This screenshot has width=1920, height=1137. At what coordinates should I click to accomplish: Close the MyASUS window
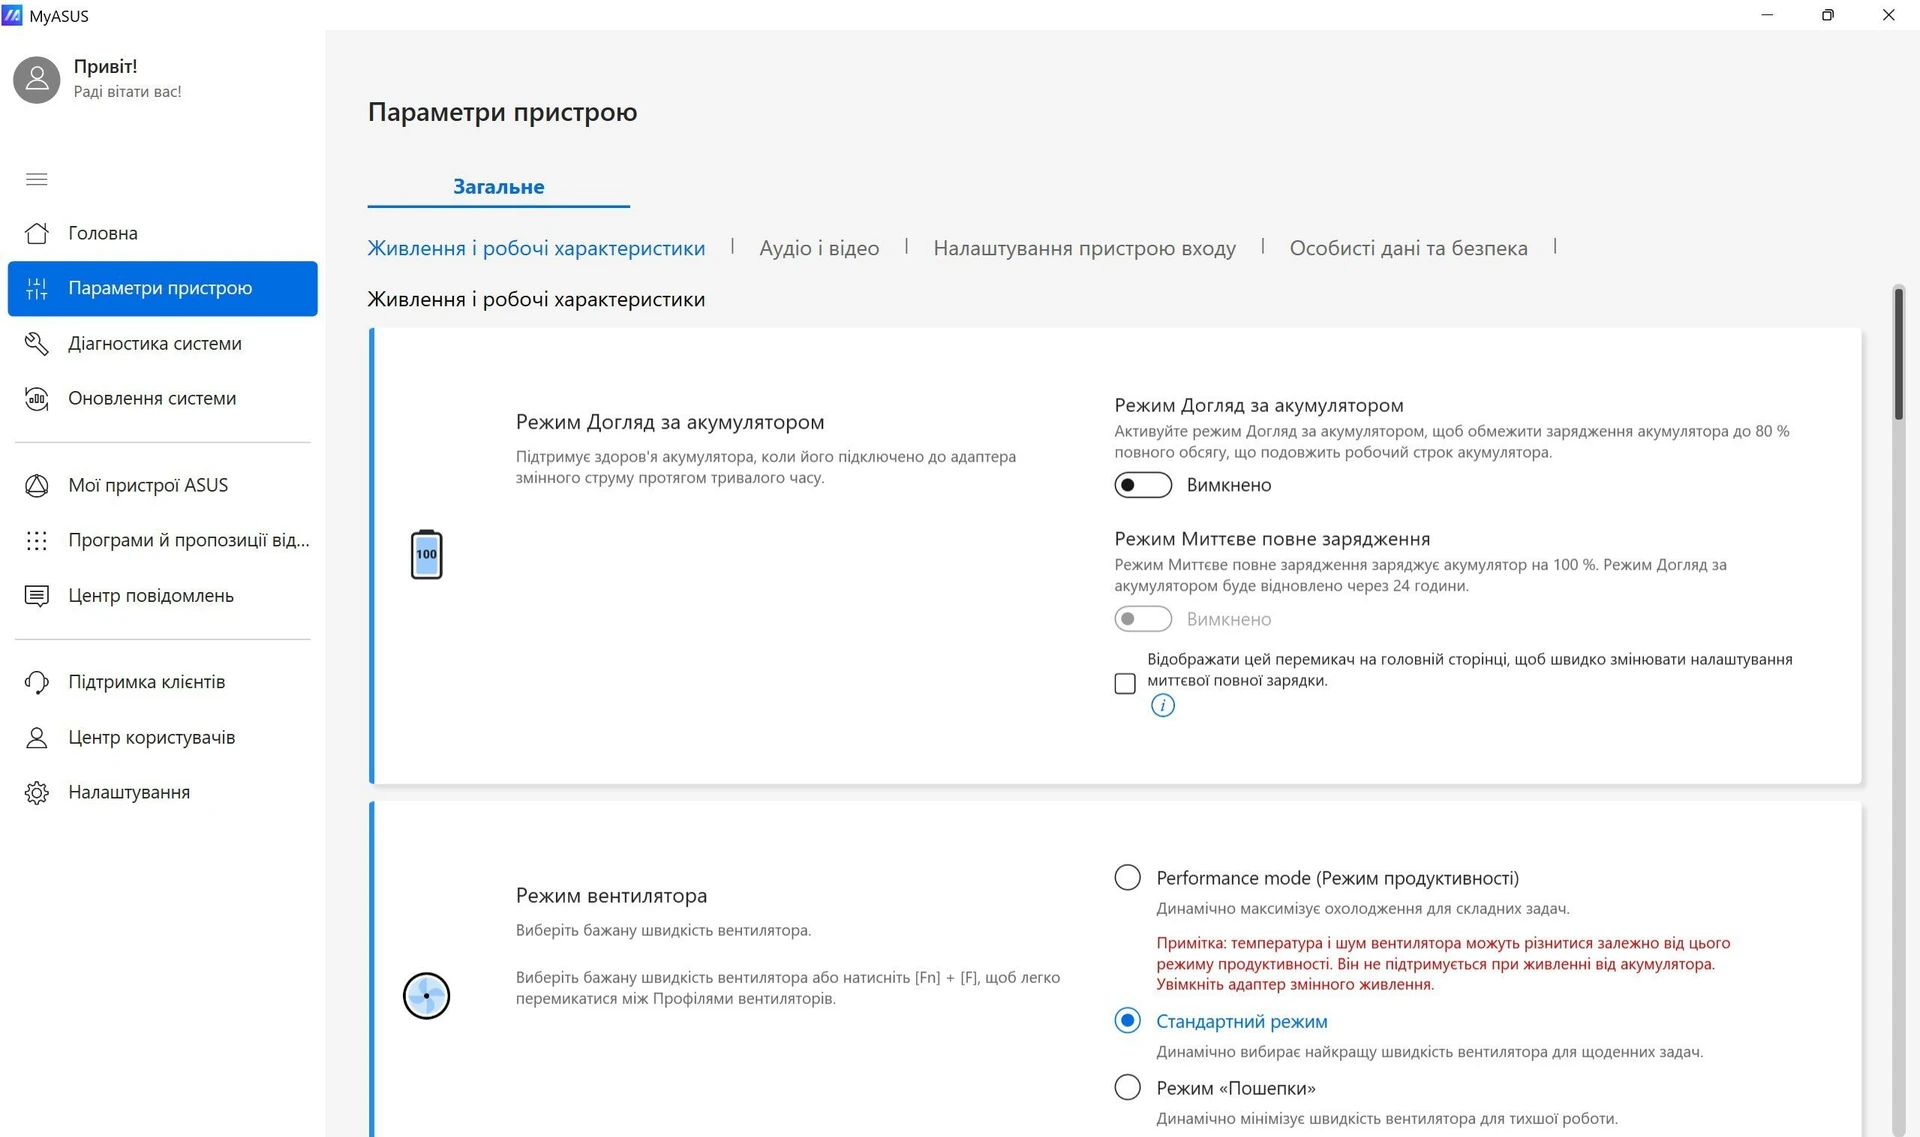click(1888, 15)
